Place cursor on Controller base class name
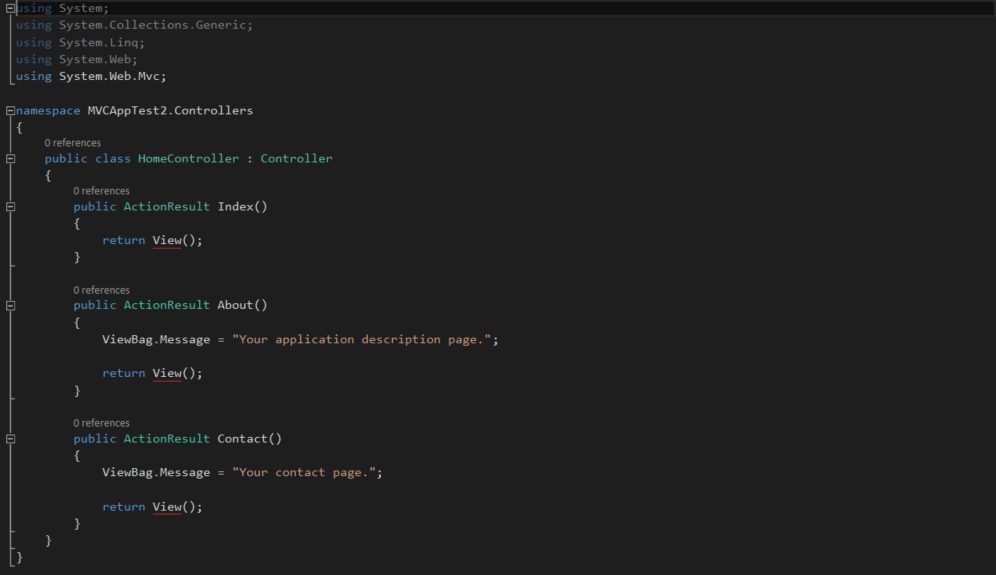Viewport: 996px width, 575px height. pos(296,158)
